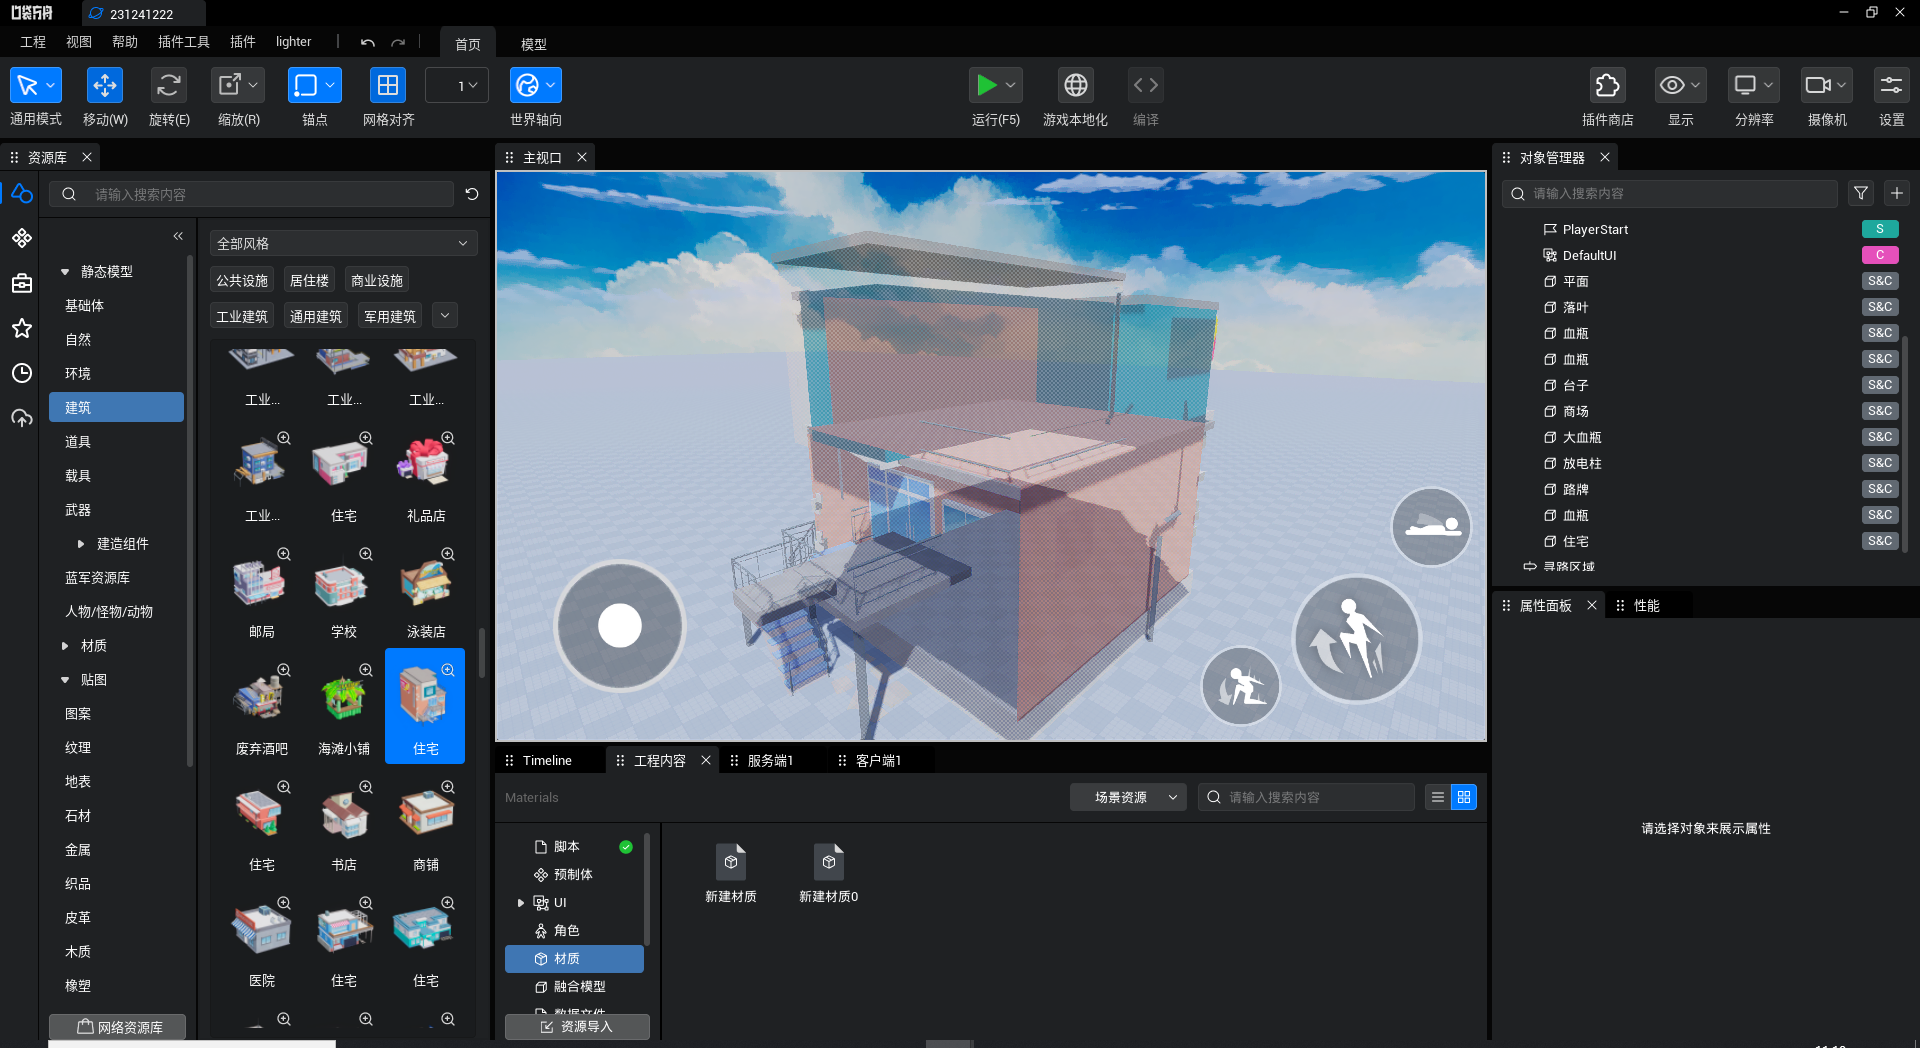Filter by 军用建筑 tag
The width and height of the screenshot is (1920, 1048).
pyautogui.click(x=390, y=317)
